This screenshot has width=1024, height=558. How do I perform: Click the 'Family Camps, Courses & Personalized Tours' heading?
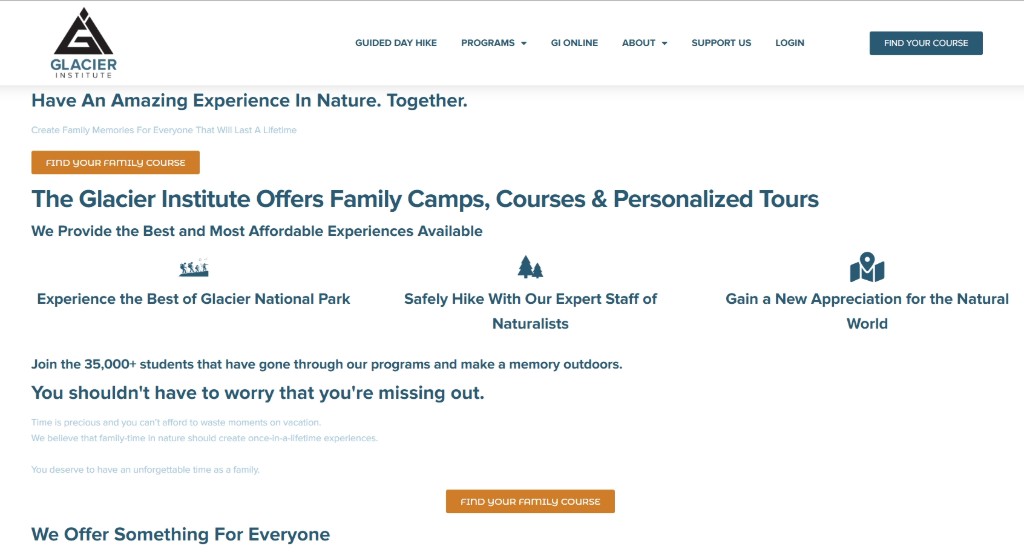click(x=424, y=199)
